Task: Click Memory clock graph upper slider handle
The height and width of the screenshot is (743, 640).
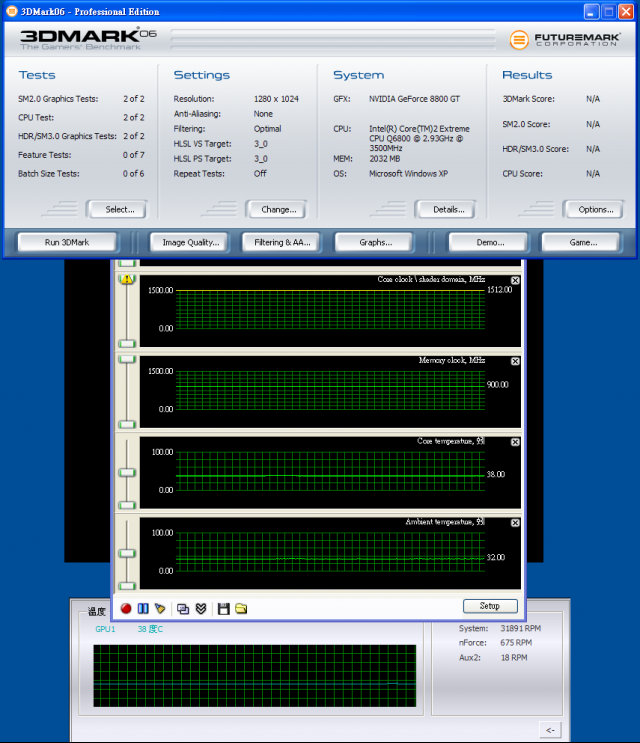Action: coord(127,359)
